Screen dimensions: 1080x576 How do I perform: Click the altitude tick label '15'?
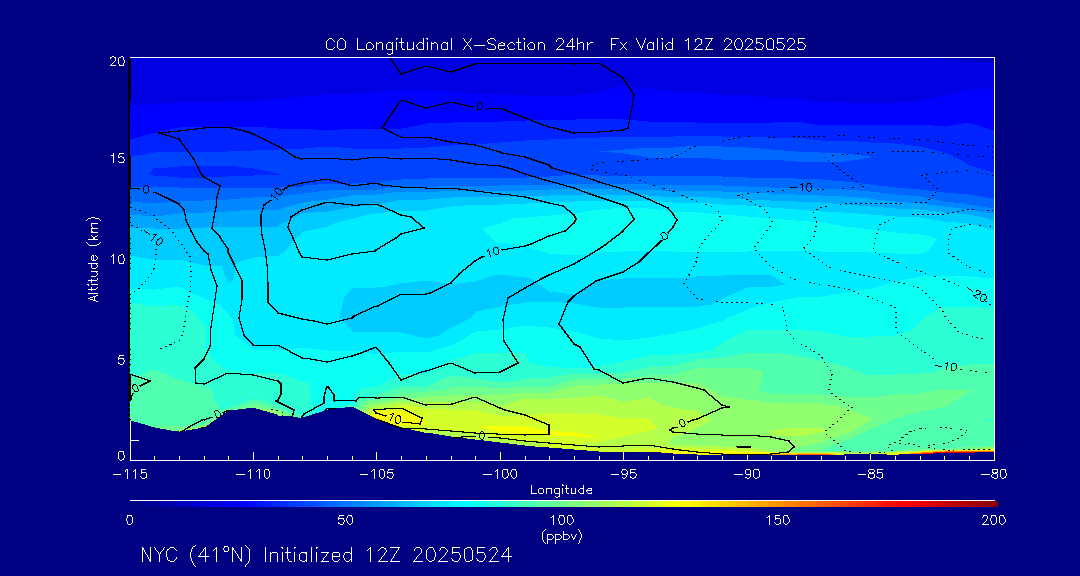117,158
